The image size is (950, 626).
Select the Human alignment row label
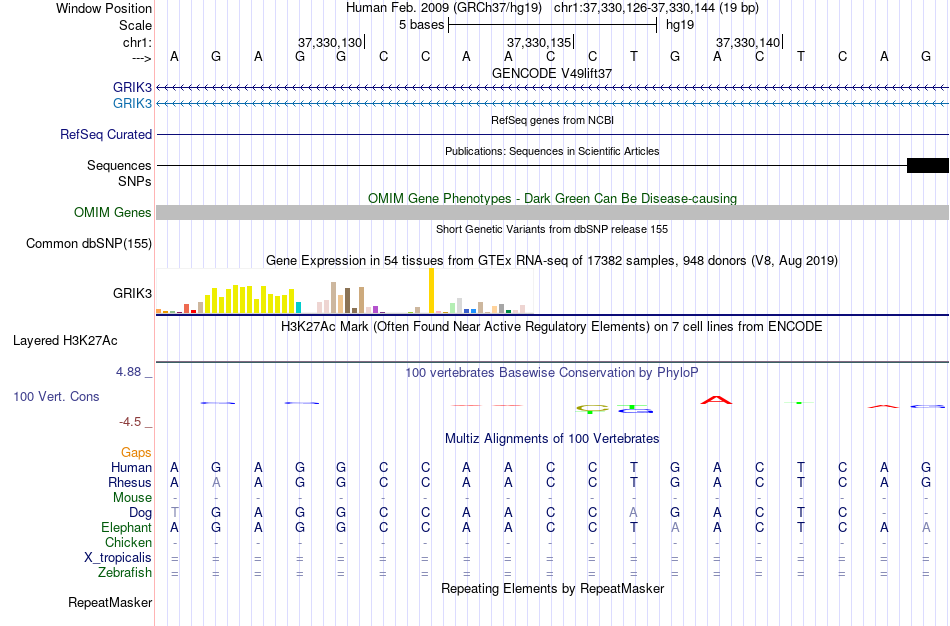(x=131, y=468)
